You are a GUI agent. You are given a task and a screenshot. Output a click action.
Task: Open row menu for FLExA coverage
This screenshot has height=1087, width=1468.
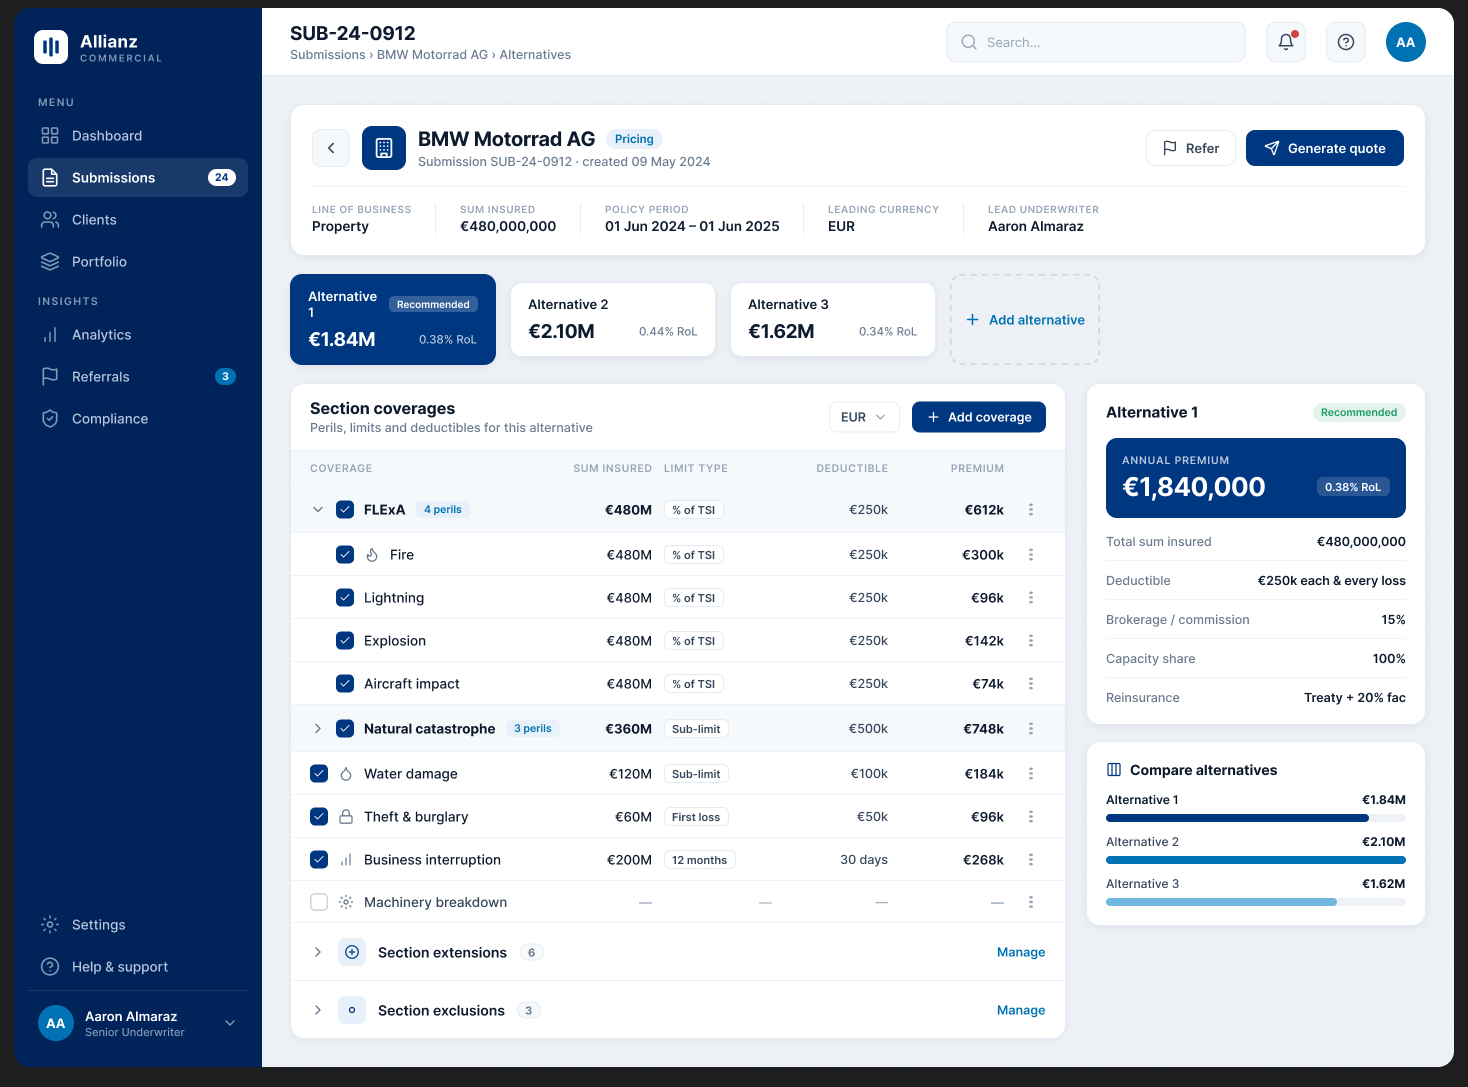click(x=1031, y=510)
